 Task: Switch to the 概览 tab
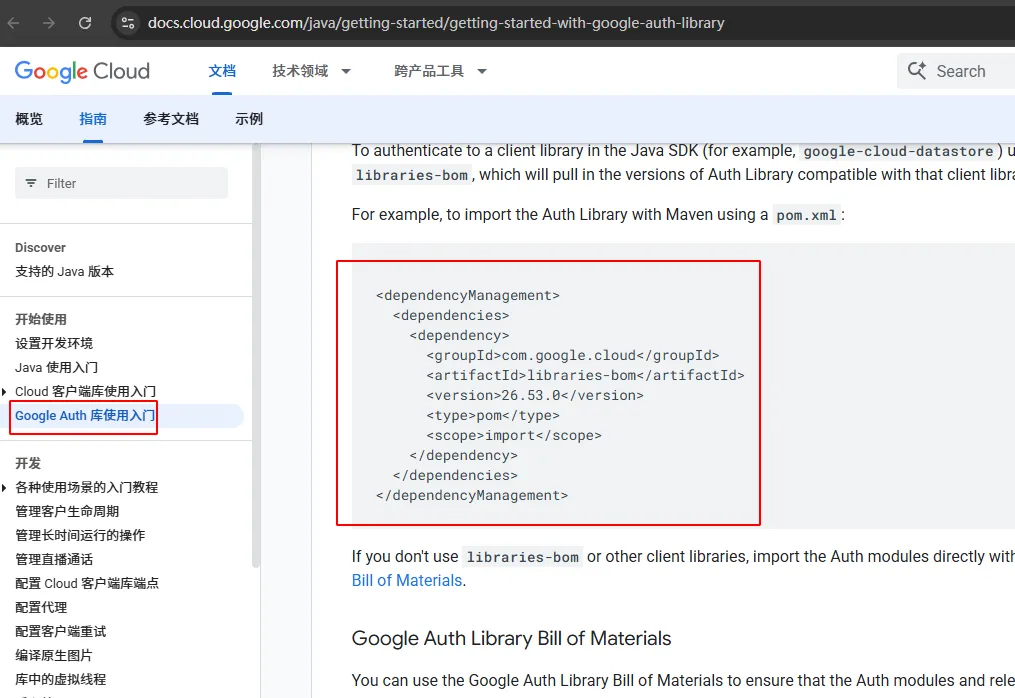point(29,119)
